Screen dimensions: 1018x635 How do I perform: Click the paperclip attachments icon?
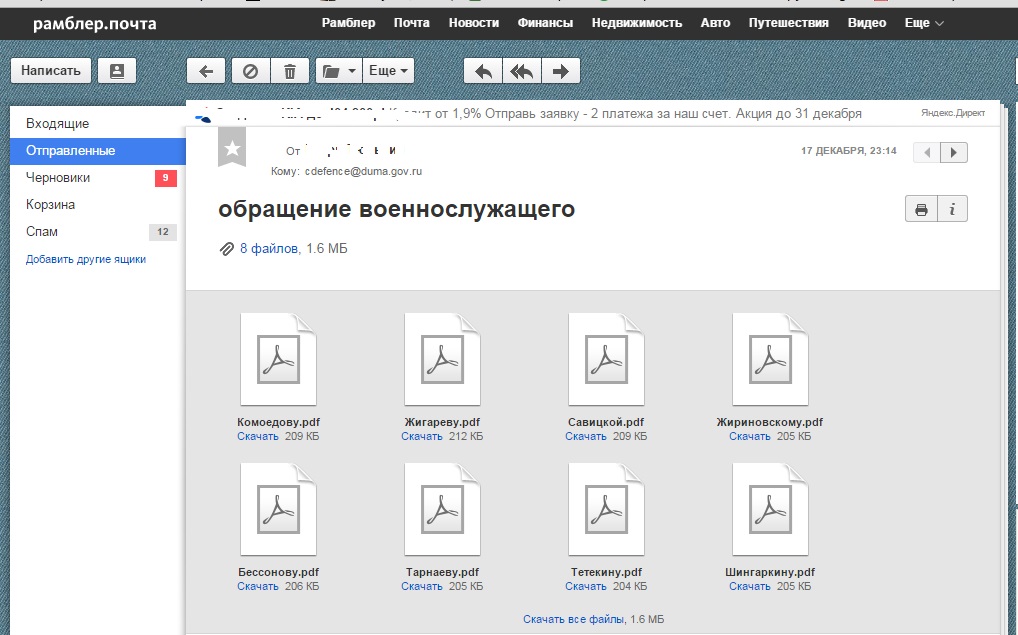click(x=226, y=249)
